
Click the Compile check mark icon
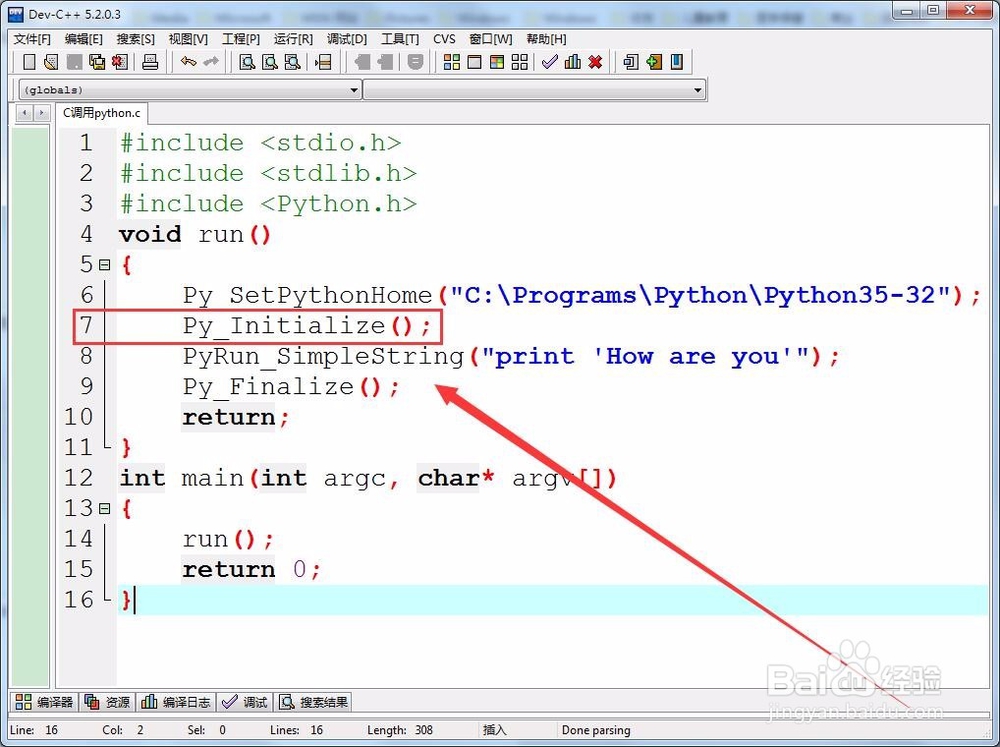click(x=549, y=62)
